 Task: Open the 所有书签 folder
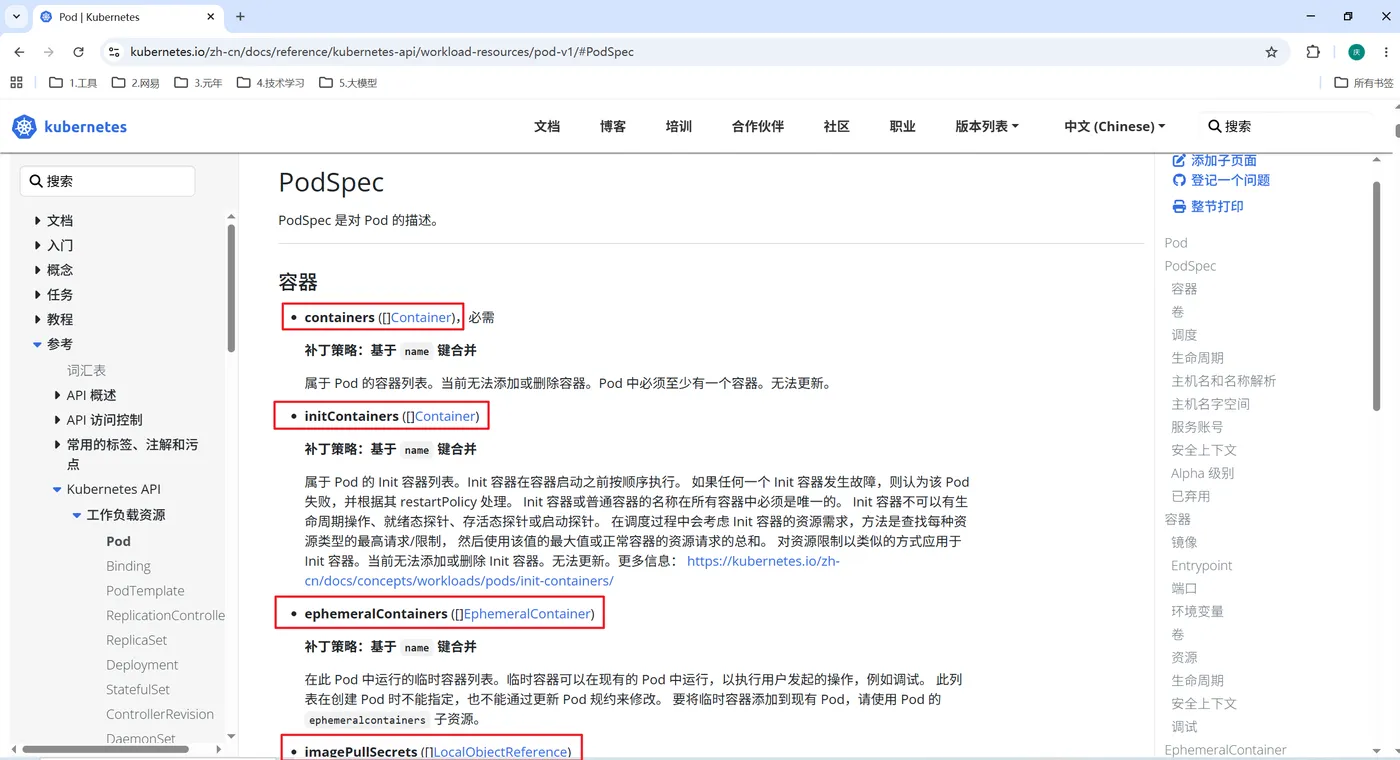[1364, 83]
